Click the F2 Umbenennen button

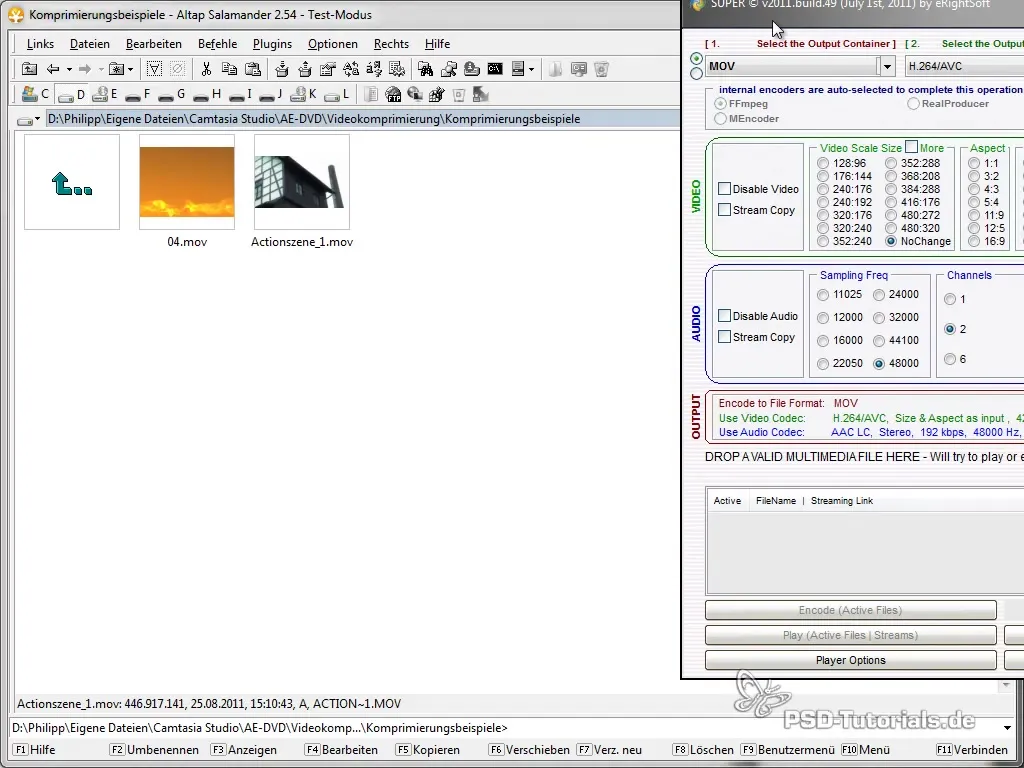tap(153, 750)
